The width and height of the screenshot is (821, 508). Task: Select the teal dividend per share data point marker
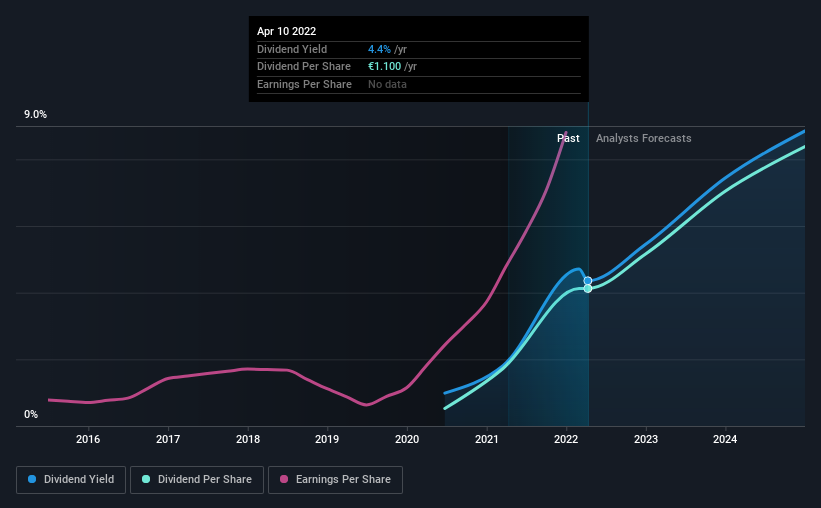click(588, 289)
